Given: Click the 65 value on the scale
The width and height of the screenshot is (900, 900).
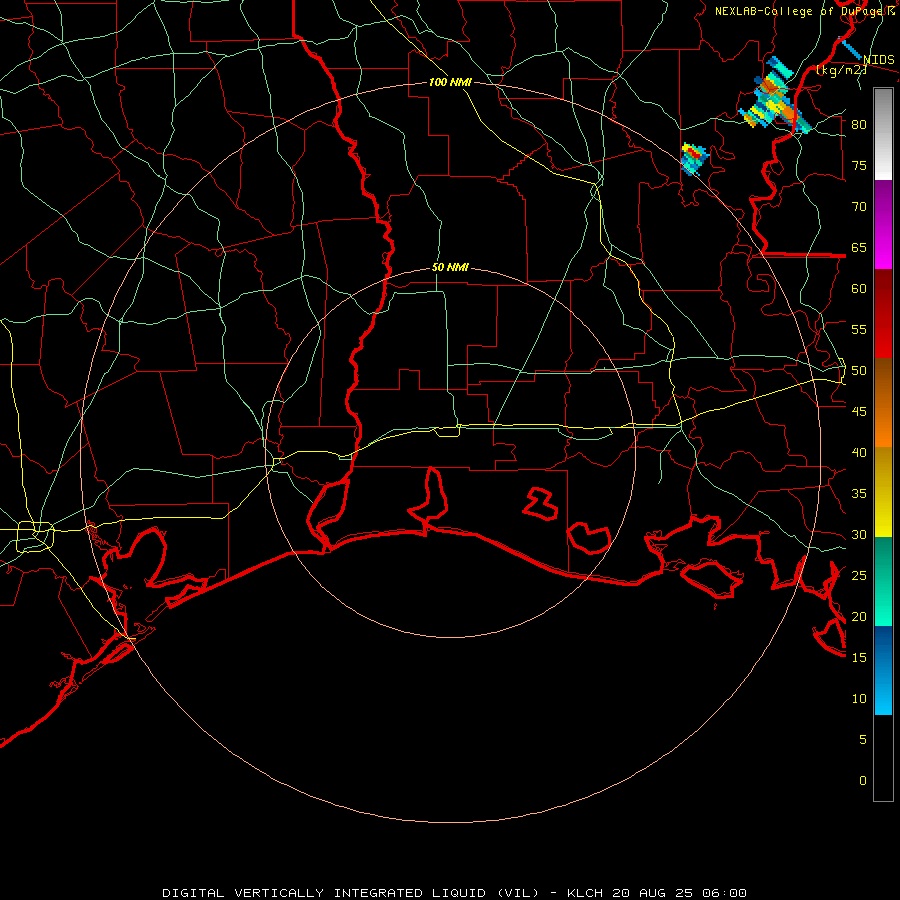Looking at the screenshot, I should click(x=859, y=247).
